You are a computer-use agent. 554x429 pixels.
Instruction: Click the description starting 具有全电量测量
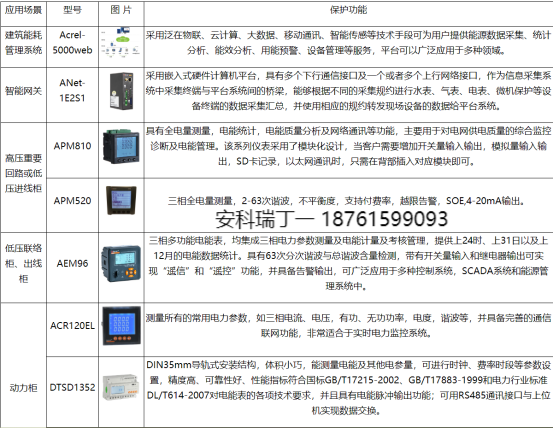(348, 146)
